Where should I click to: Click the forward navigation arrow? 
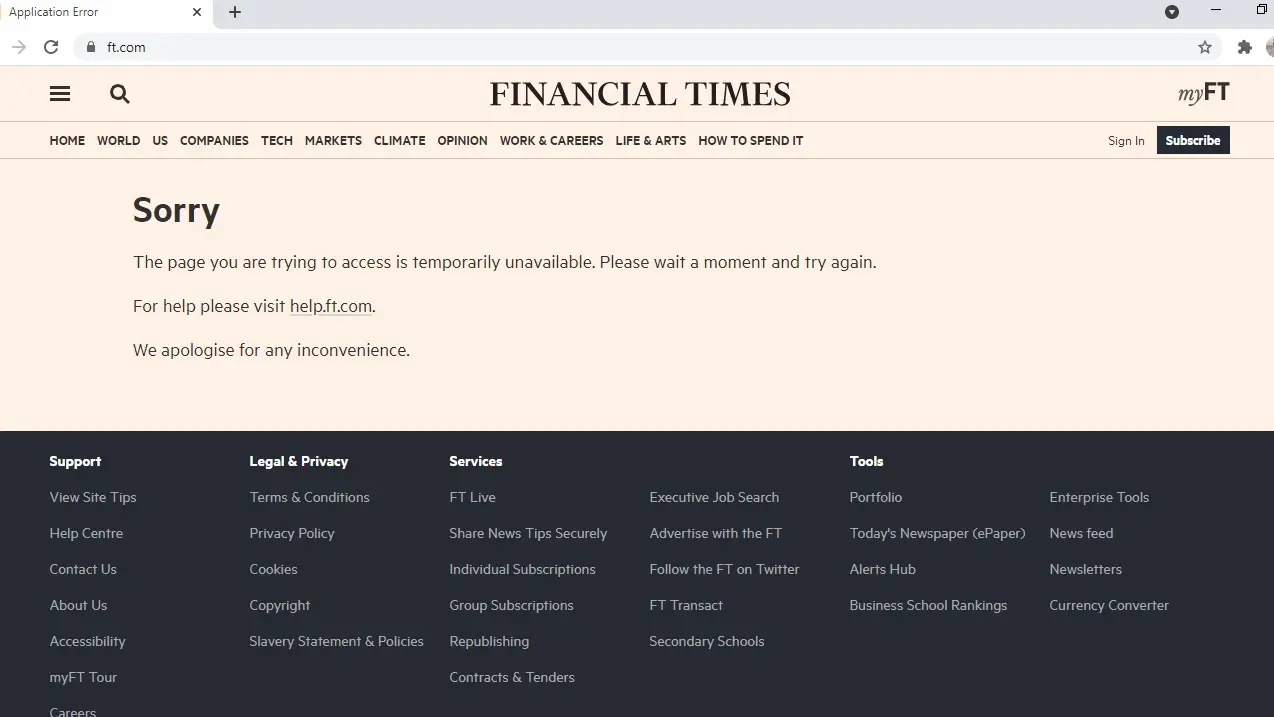[x=19, y=47]
